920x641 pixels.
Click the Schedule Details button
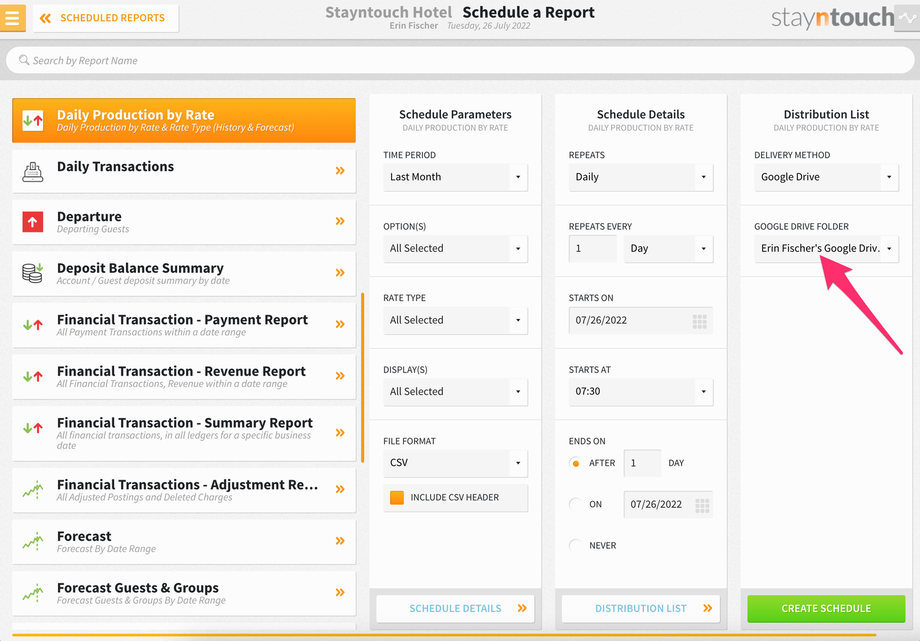[x=455, y=609]
